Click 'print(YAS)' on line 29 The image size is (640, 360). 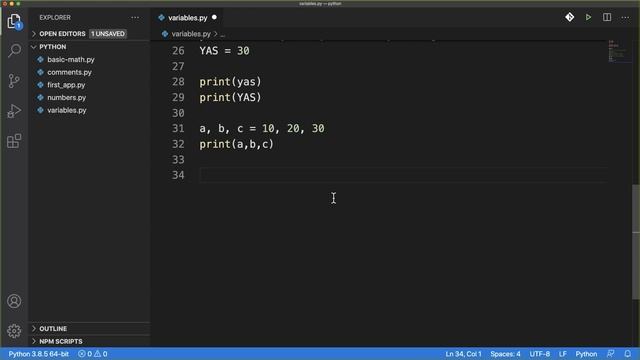tap(230, 97)
